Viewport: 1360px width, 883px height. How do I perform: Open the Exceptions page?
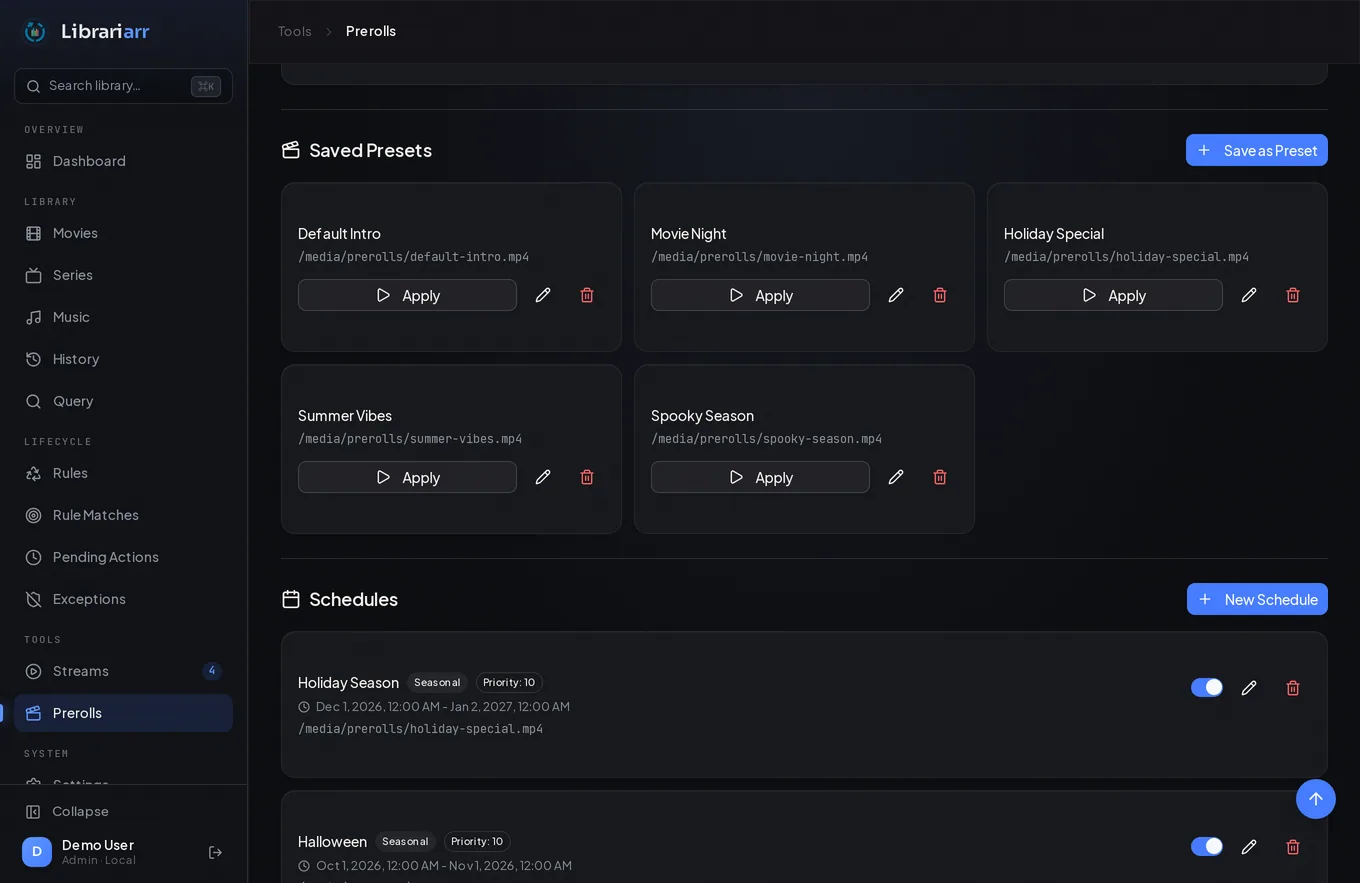(x=123, y=599)
